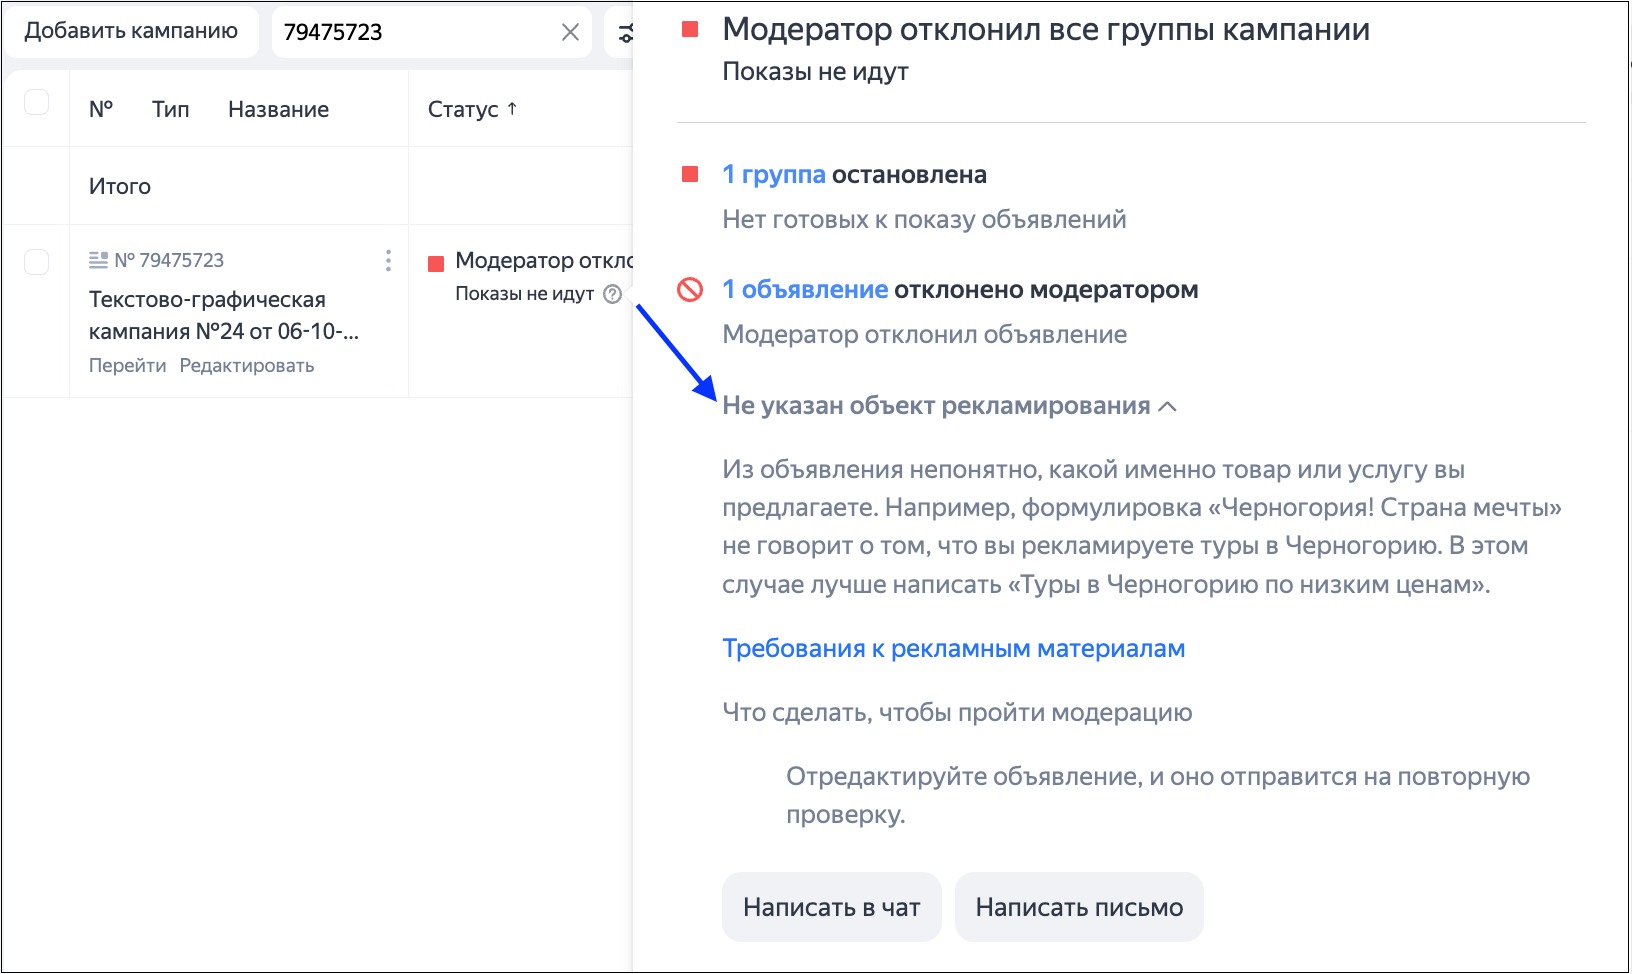
Task: Click the Добавить кампанию button
Action: [x=131, y=31]
